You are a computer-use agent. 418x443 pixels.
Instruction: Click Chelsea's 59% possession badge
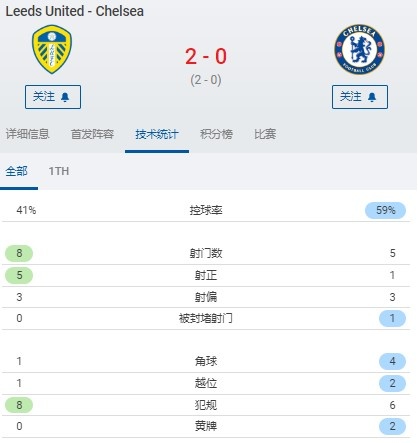point(385,210)
